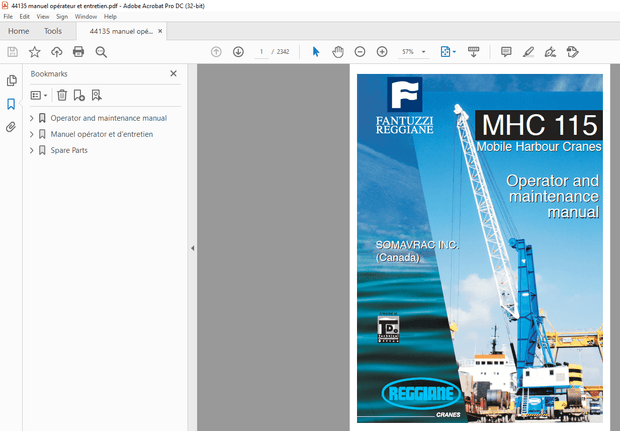Select the arrow Selection tool
The height and width of the screenshot is (431, 620).
click(x=316, y=52)
